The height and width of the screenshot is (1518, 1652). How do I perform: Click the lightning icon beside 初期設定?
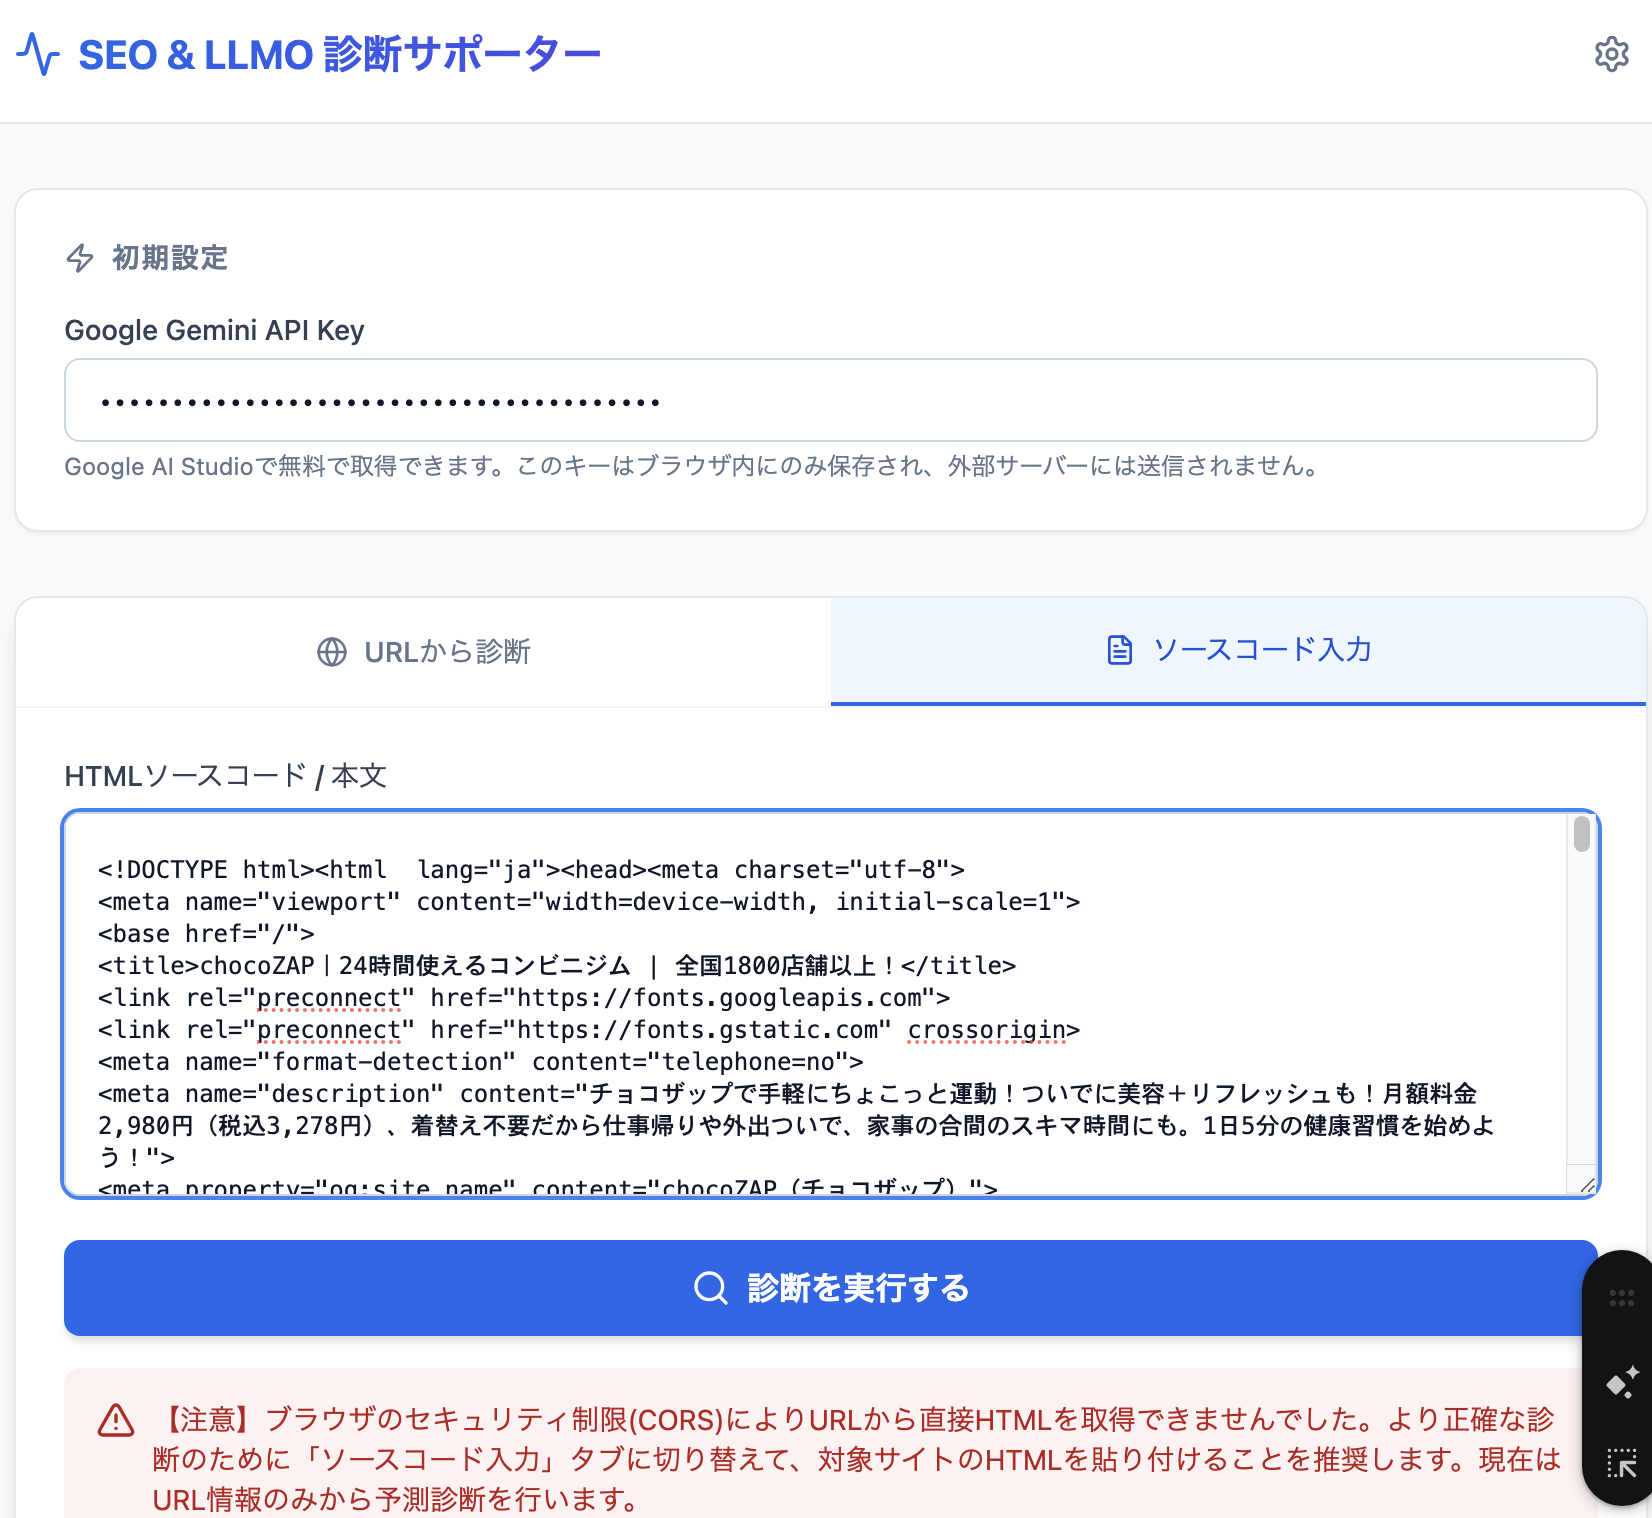point(80,258)
